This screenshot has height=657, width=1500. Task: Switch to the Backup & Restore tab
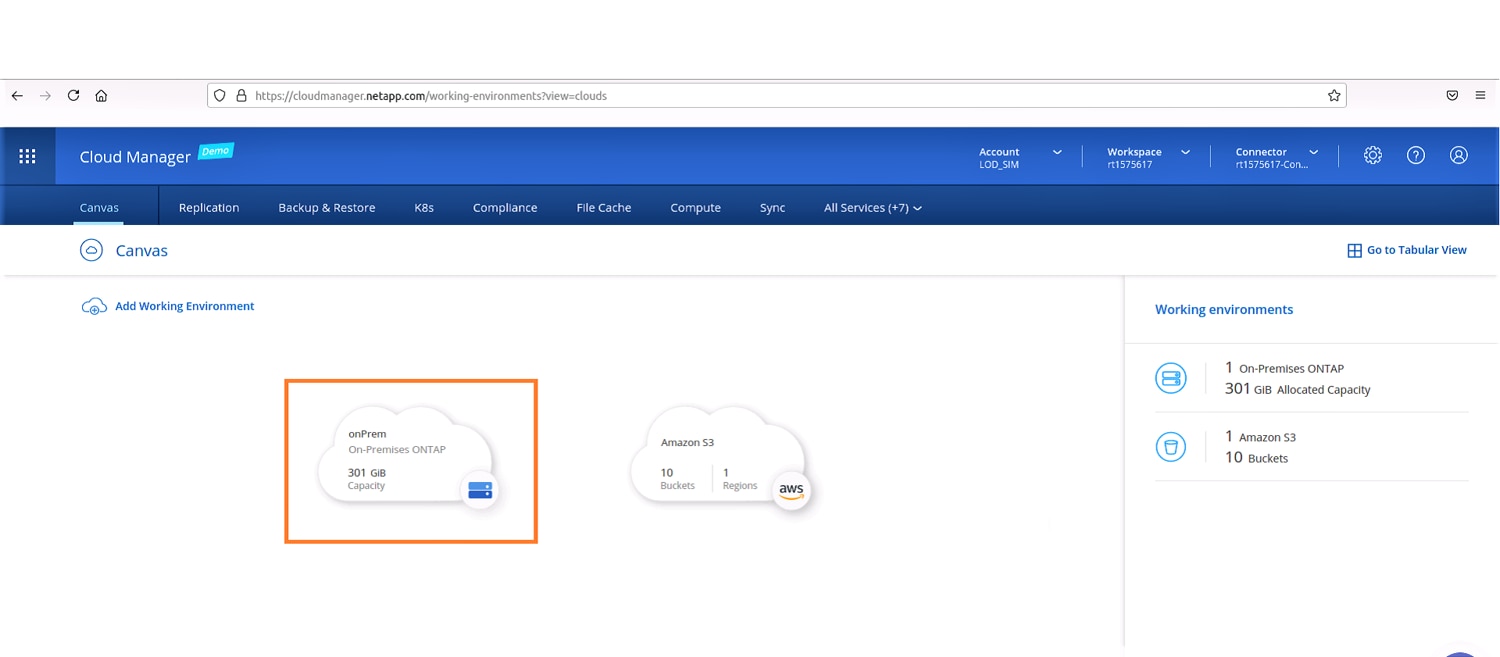327,208
